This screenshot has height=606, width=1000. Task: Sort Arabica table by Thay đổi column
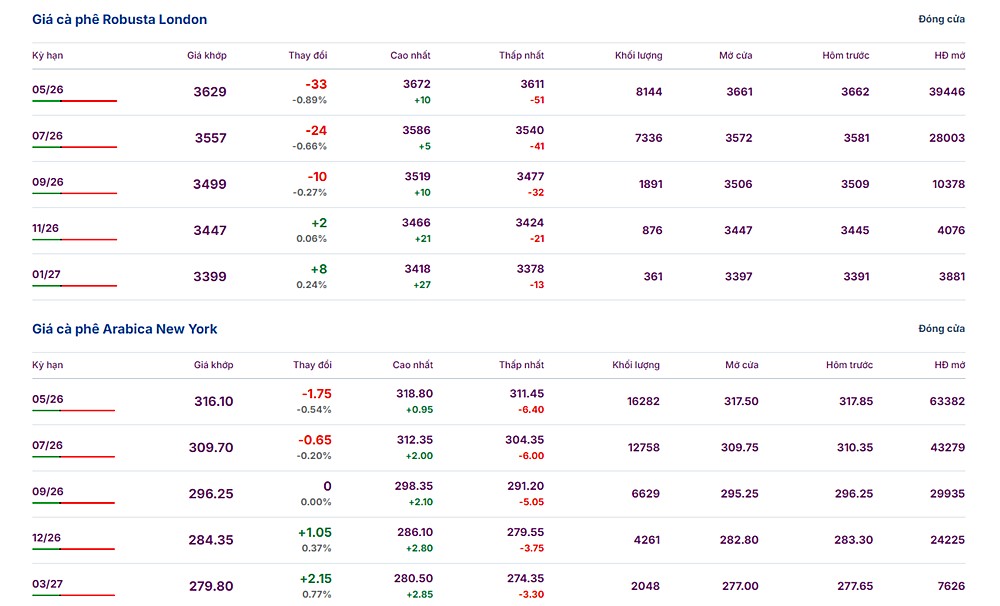tap(312, 365)
